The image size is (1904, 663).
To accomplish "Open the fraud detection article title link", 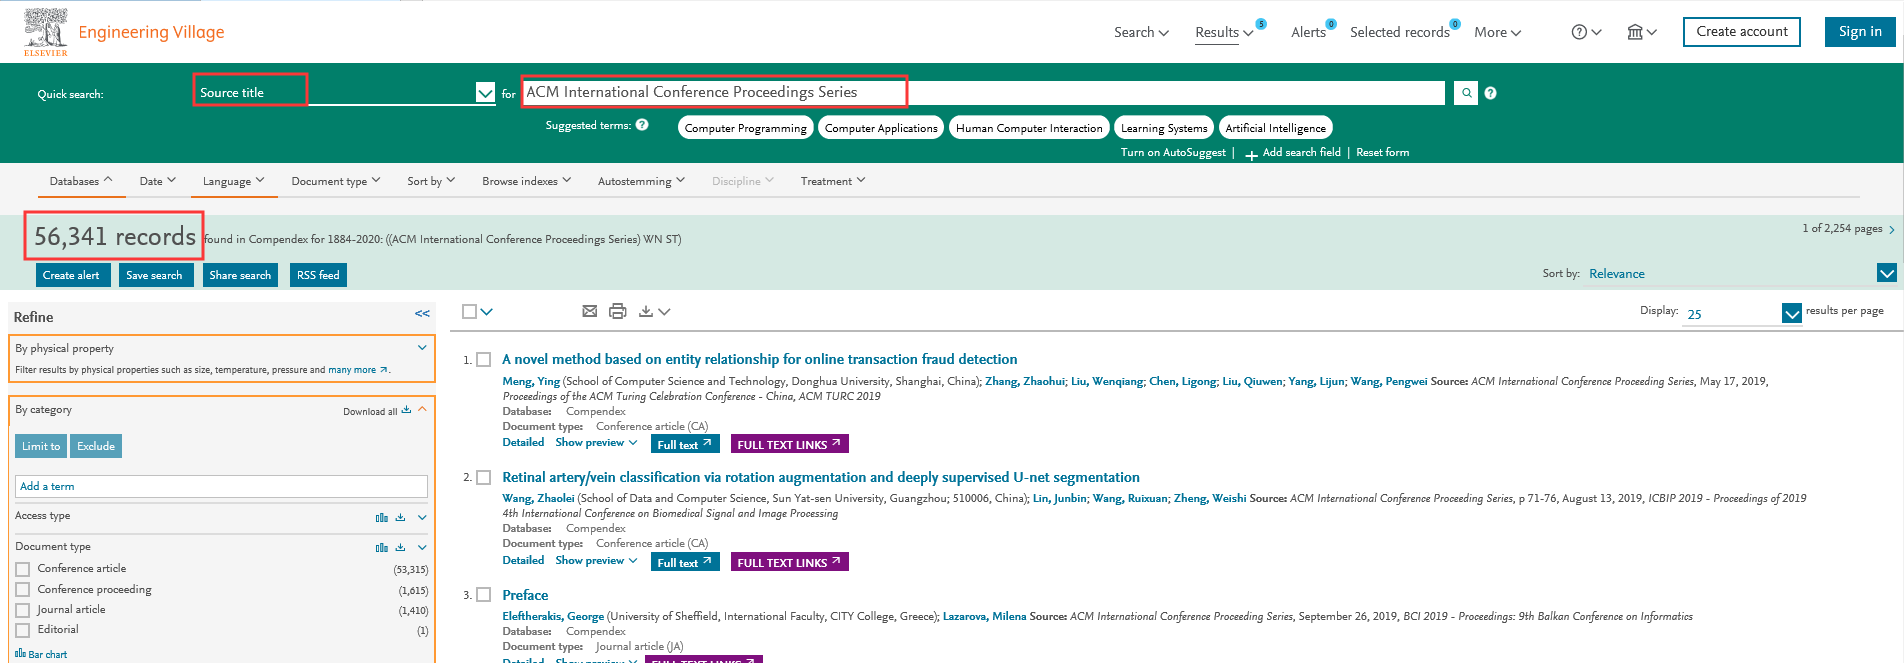I will [x=760, y=359].
